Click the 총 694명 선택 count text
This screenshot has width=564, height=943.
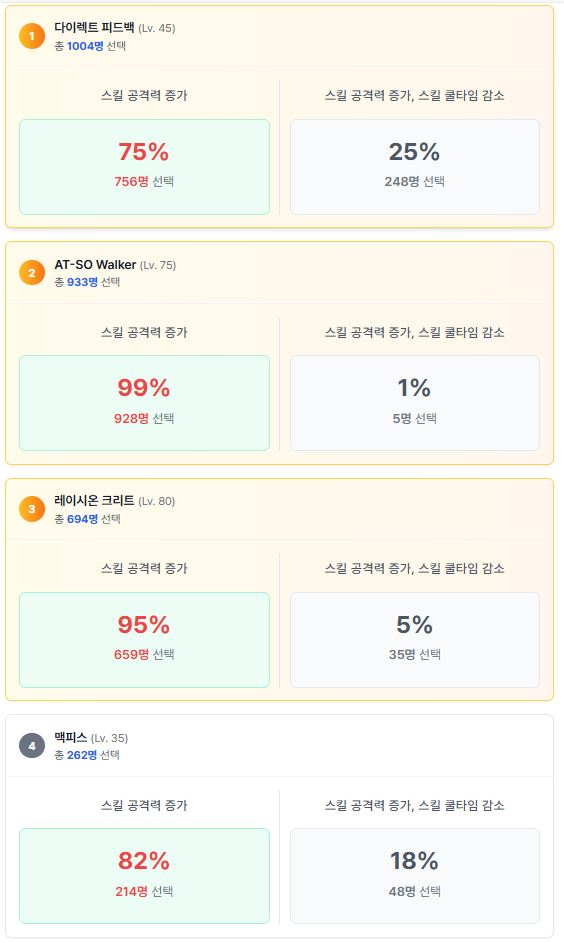(x=88, y=518)
